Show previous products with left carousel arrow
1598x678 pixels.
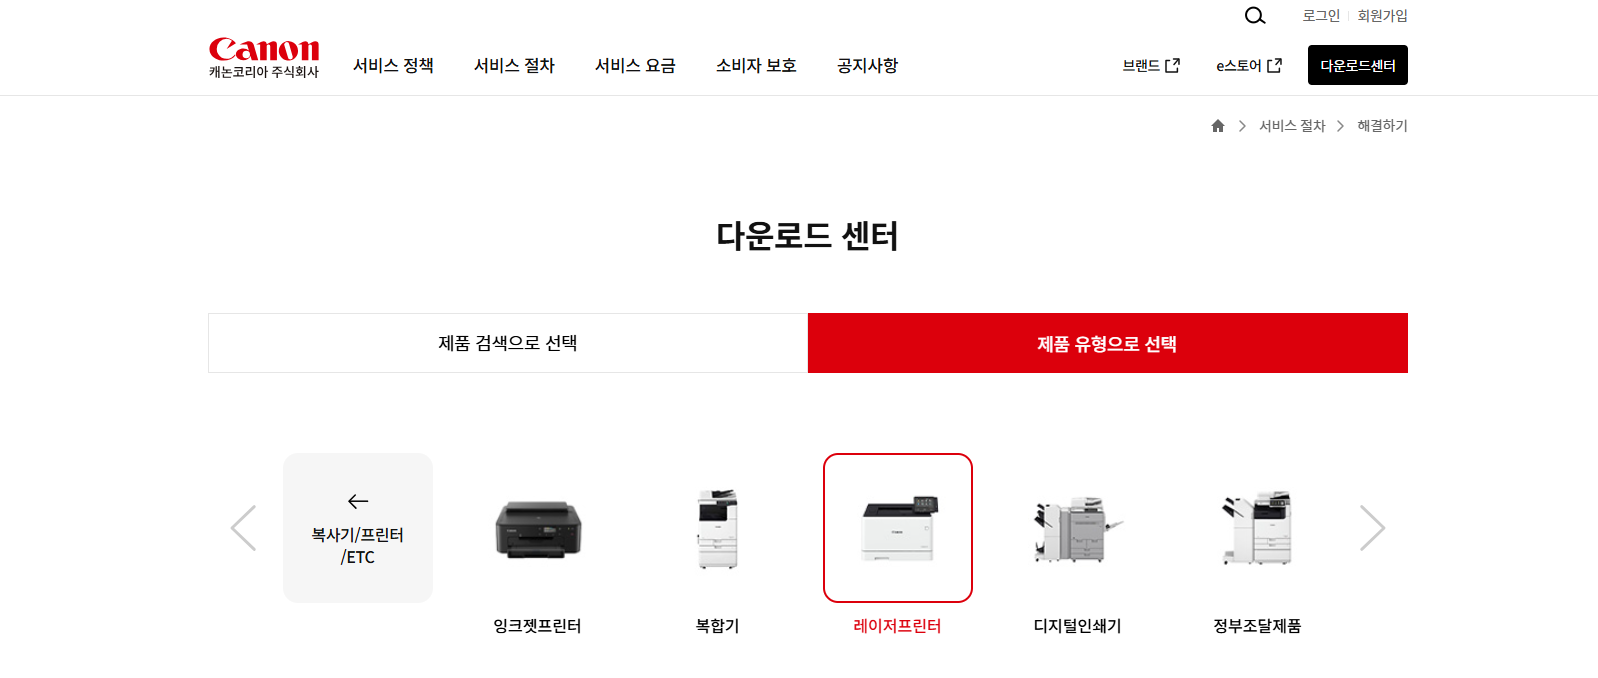tap(243, 528)
